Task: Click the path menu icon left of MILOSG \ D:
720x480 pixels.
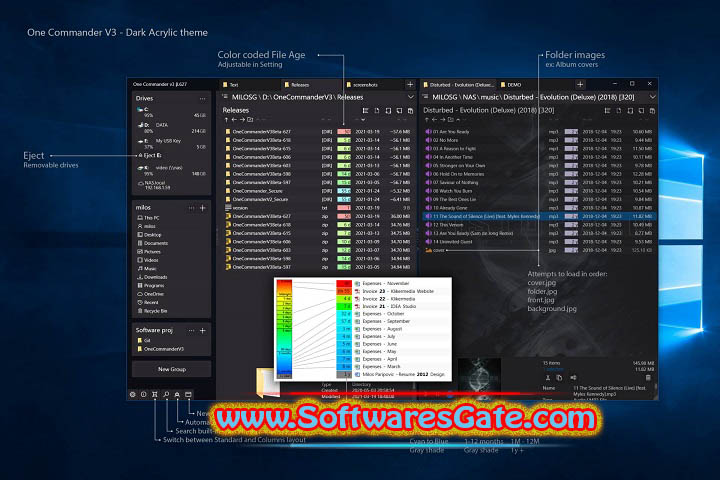Action: tap(225, 97)
